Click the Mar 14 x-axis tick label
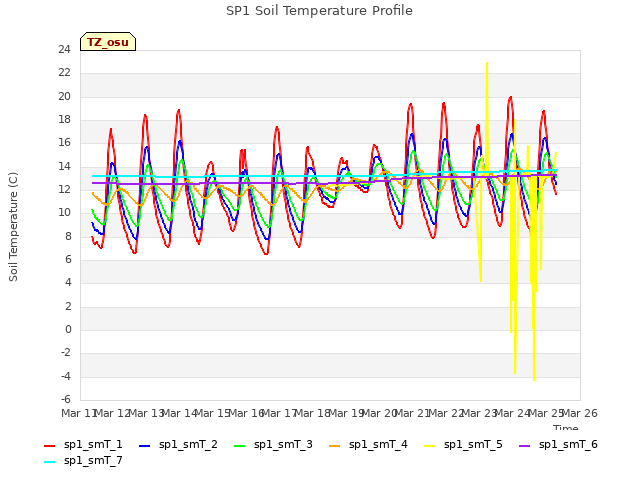 pyautogui.click(x=179, y=413)
